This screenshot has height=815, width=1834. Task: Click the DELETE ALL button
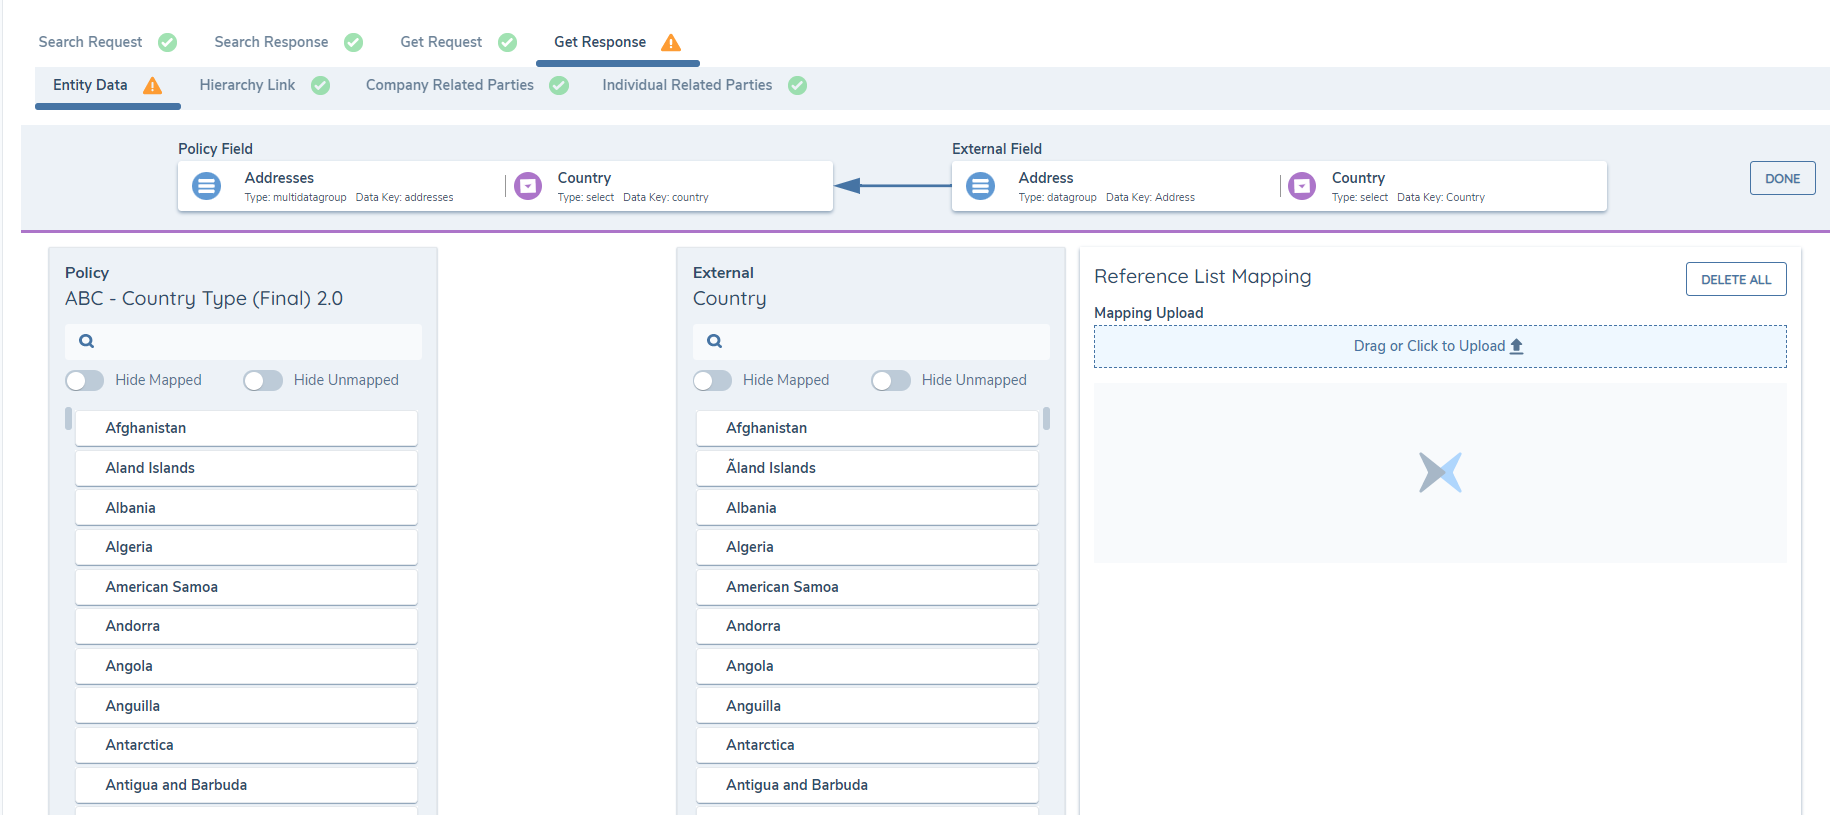(1735, 280)
